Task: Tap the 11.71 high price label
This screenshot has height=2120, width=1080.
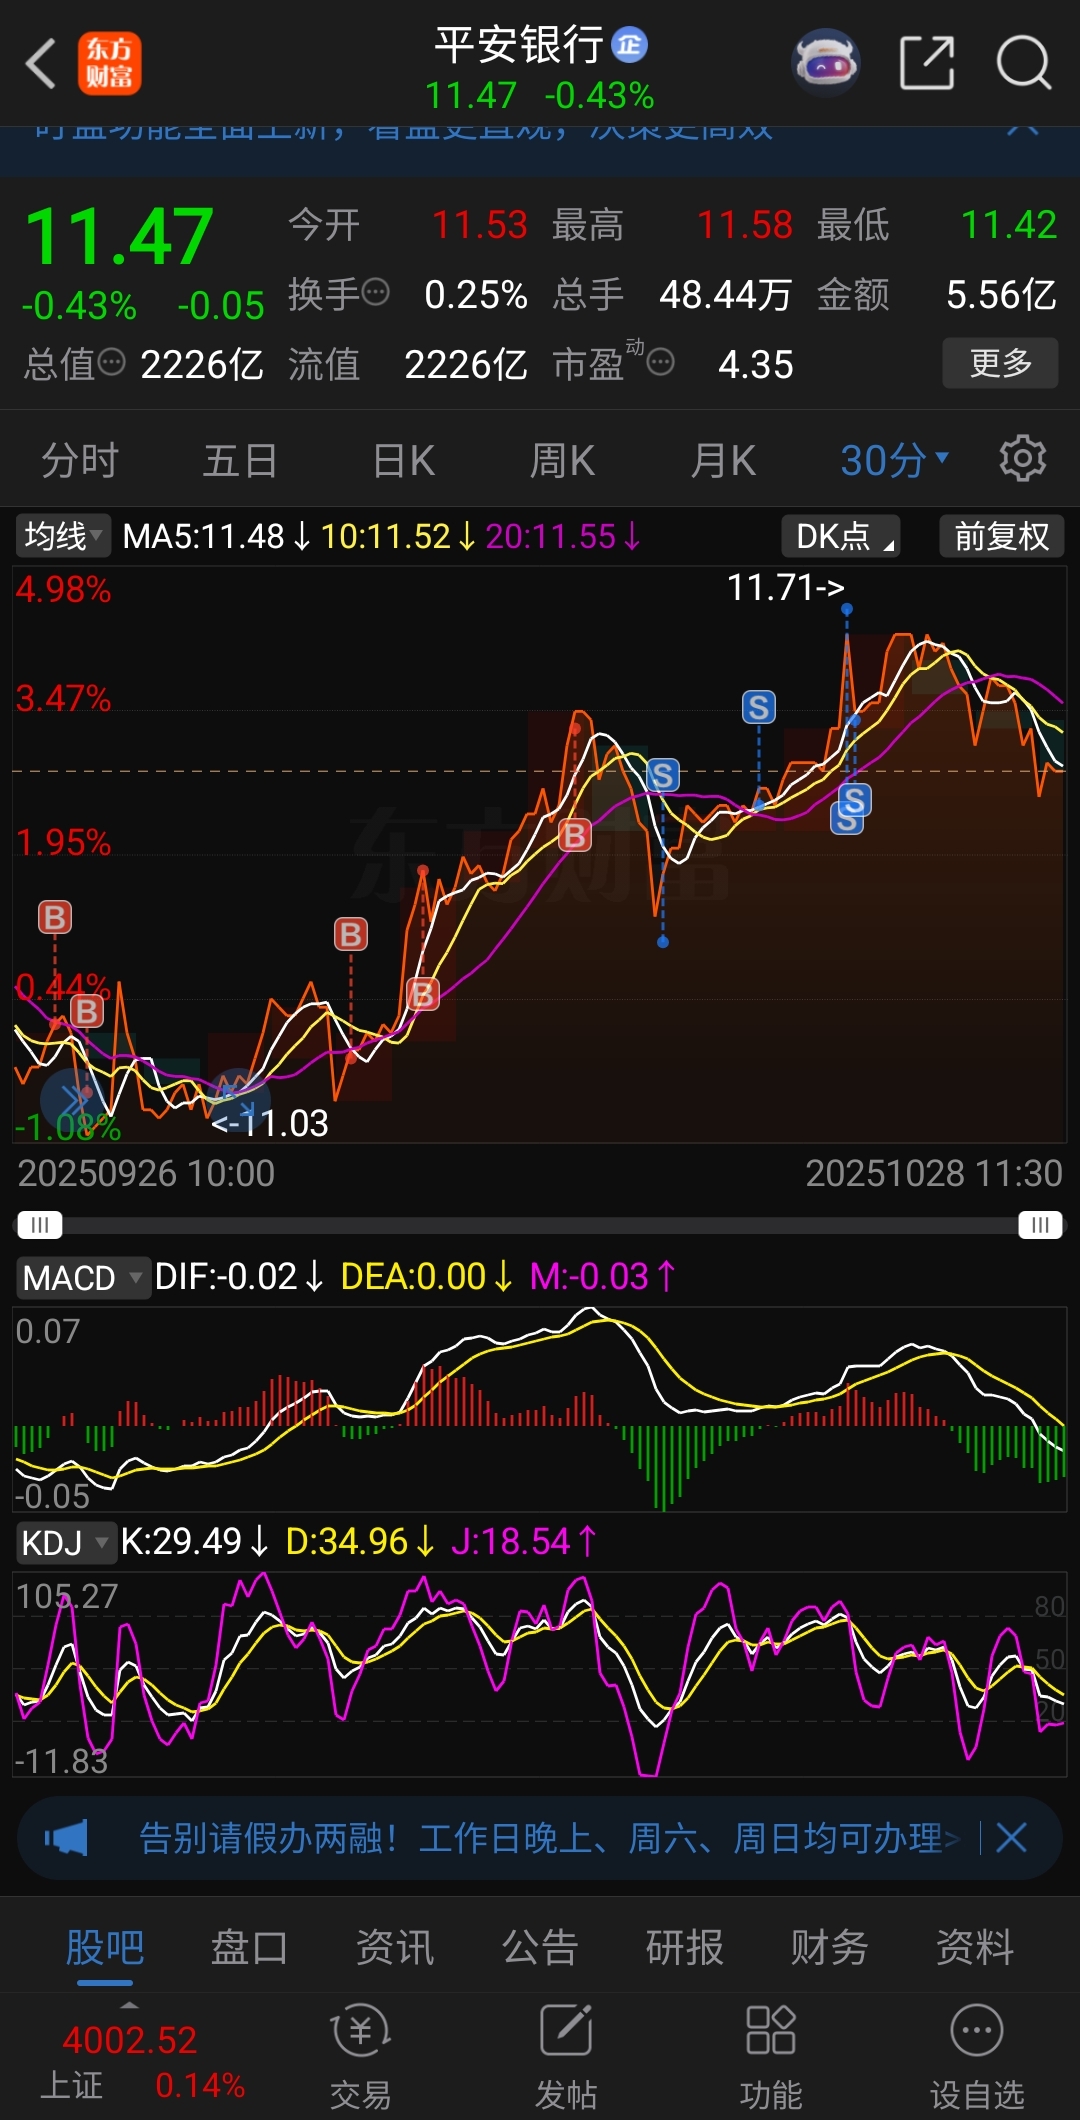Action: tap(786, 588)
